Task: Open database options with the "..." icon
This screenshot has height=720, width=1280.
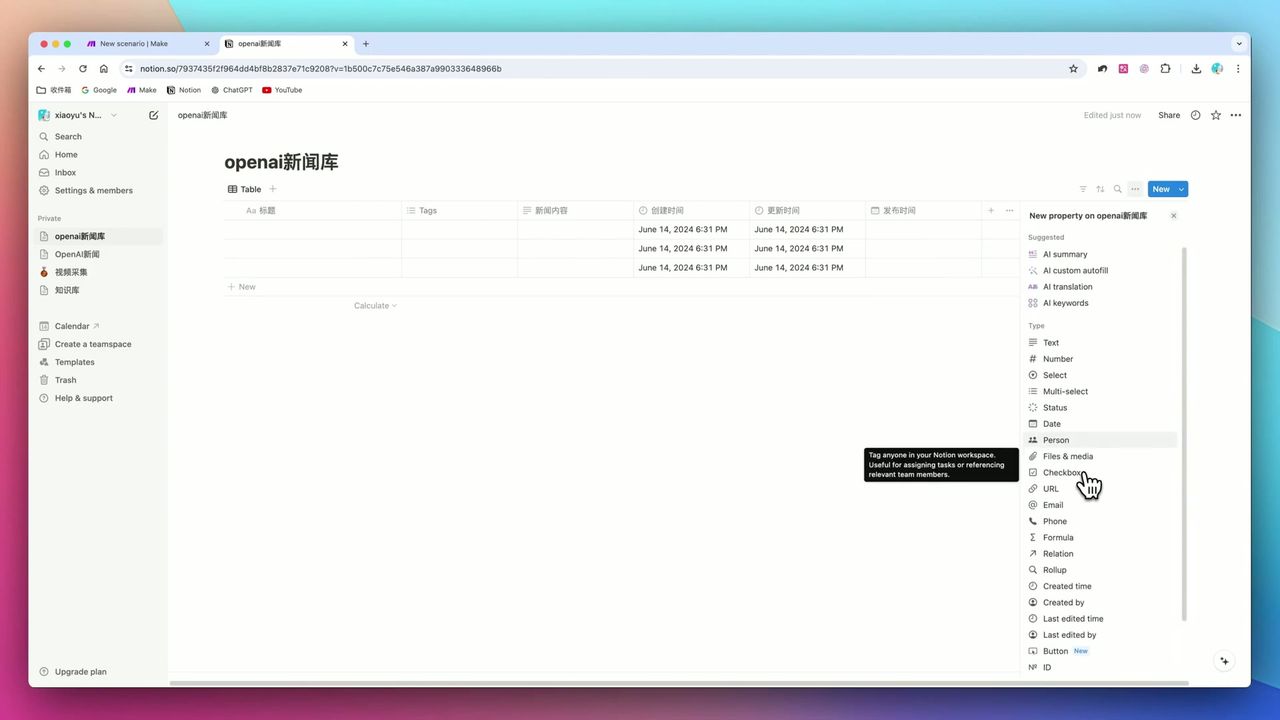Action: click(1134, 189)
